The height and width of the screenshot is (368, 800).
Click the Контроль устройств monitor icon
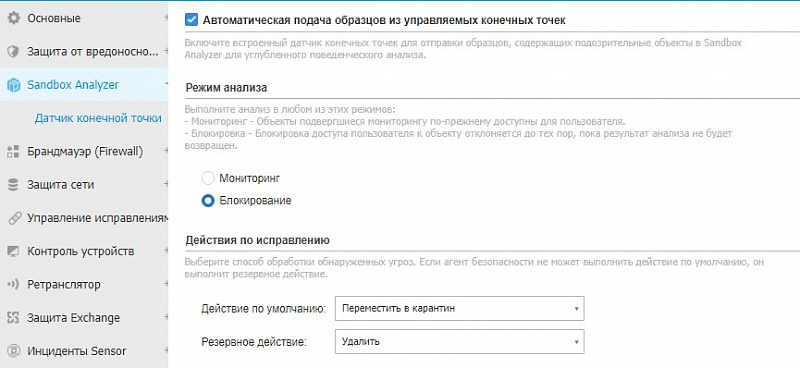pos(13,251)
